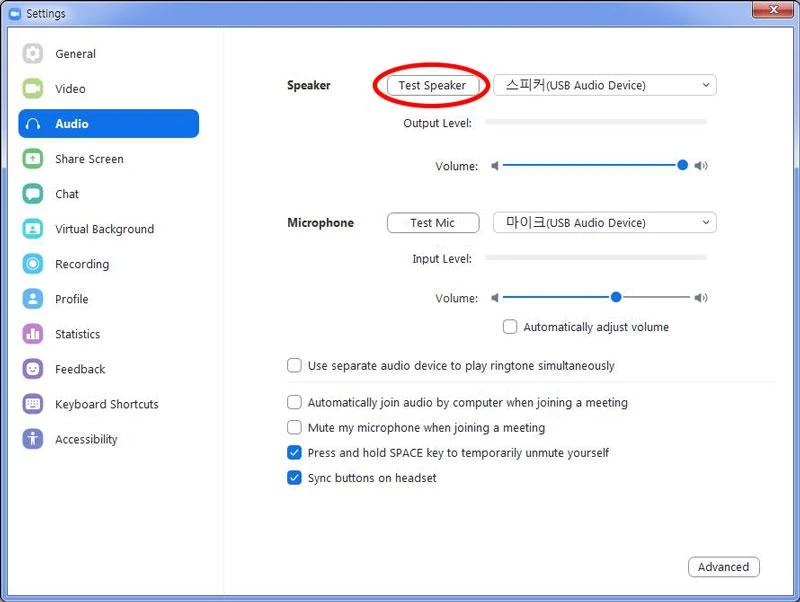Open the Virtual Background icon
This screenshot has height=602, width=800.
(x=33, y=229)
